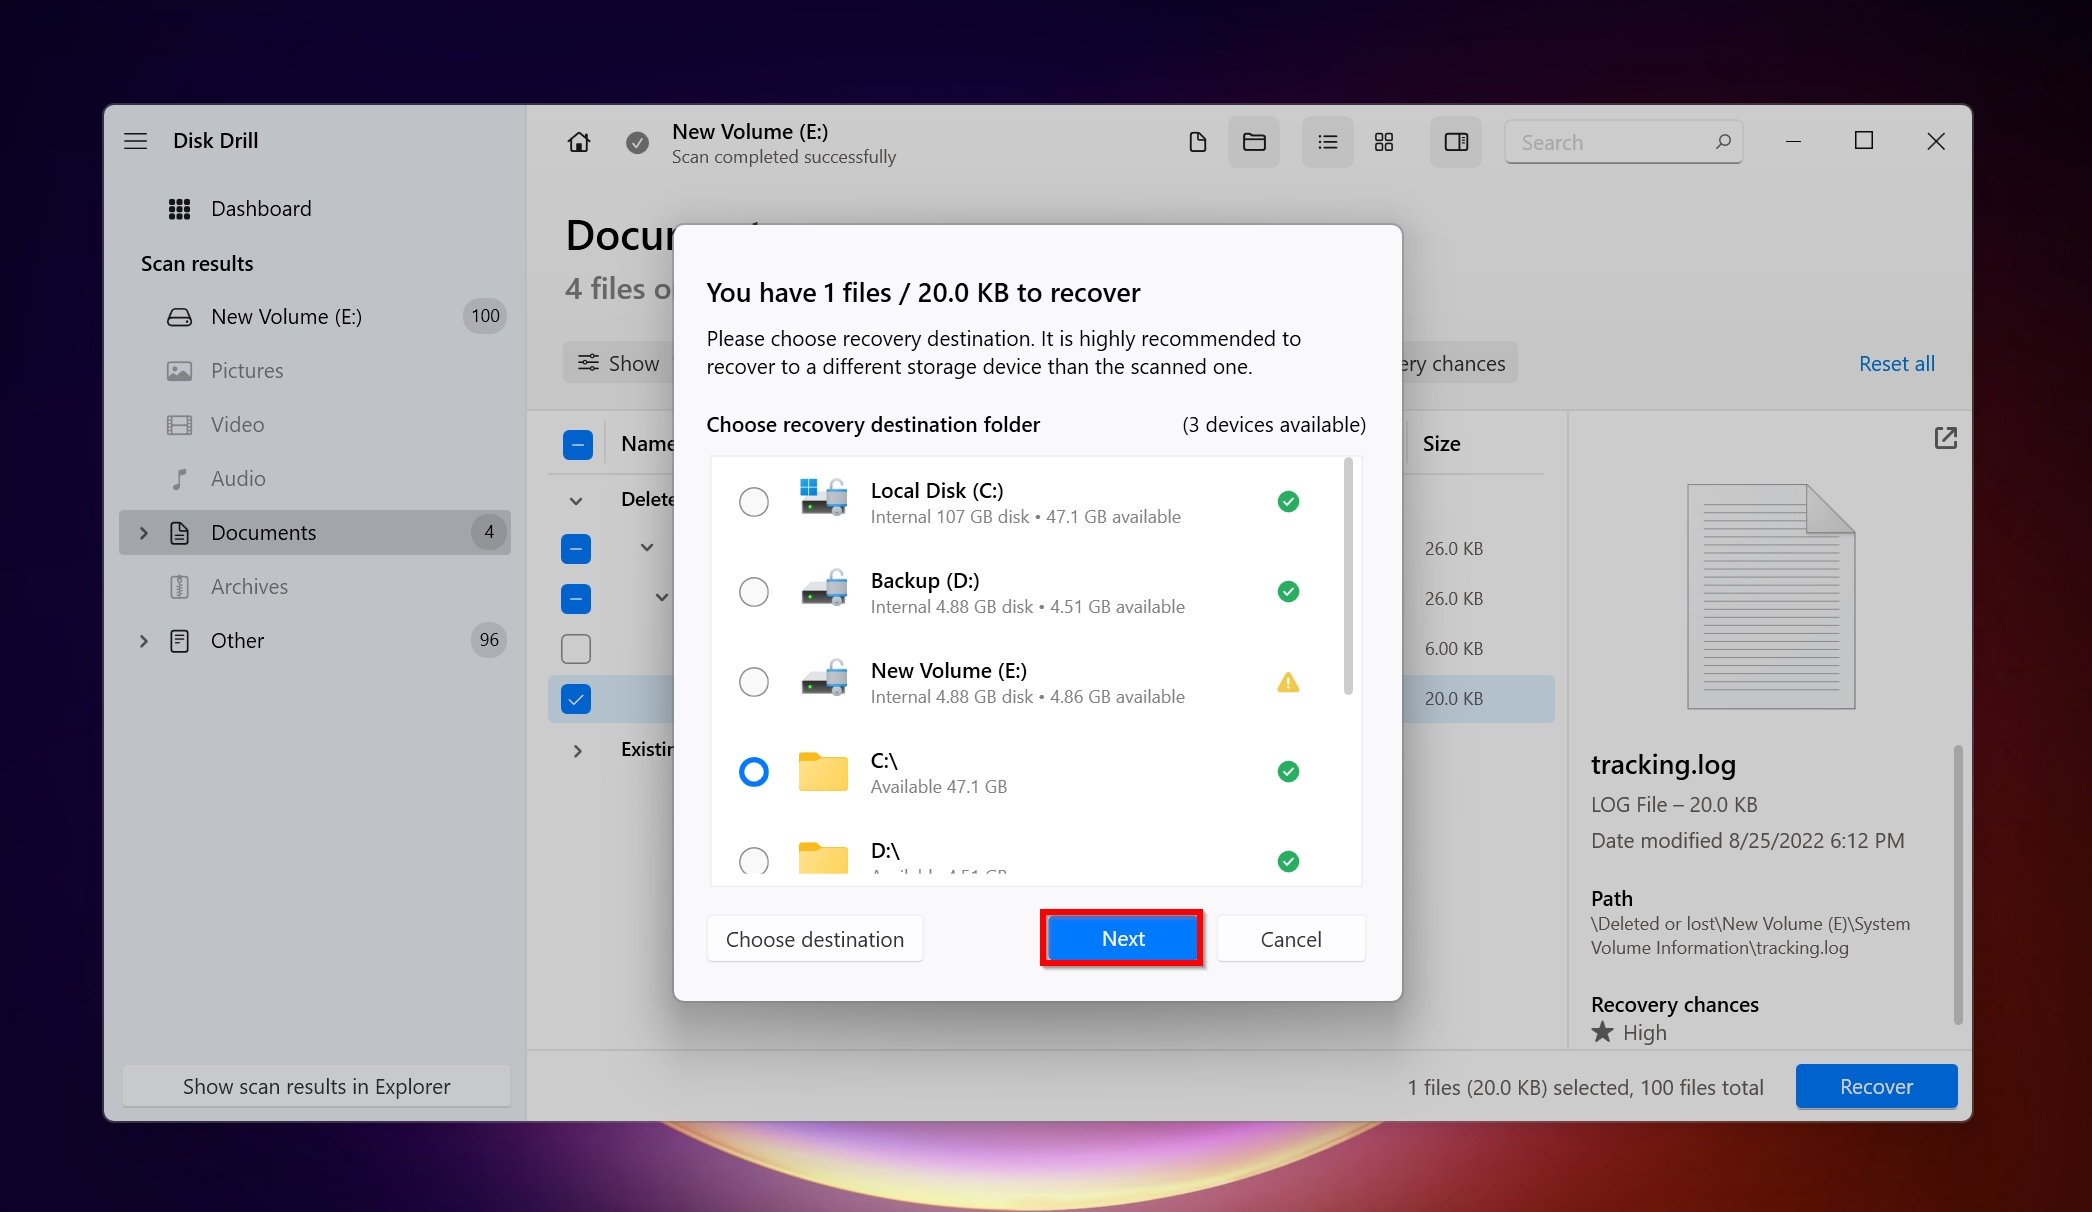
Task: Select Local Disk (C:) radio button
Action: (x=753, y=502)
